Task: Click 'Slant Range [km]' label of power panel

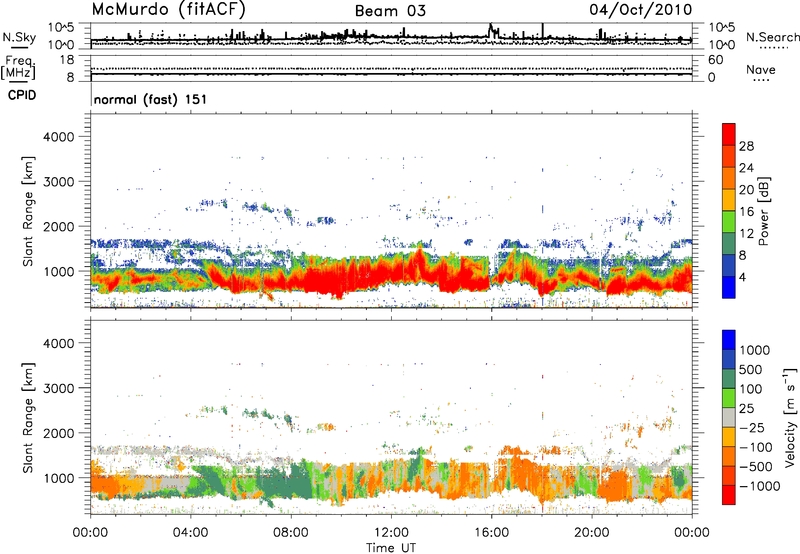Action: (x=28, y=211)
